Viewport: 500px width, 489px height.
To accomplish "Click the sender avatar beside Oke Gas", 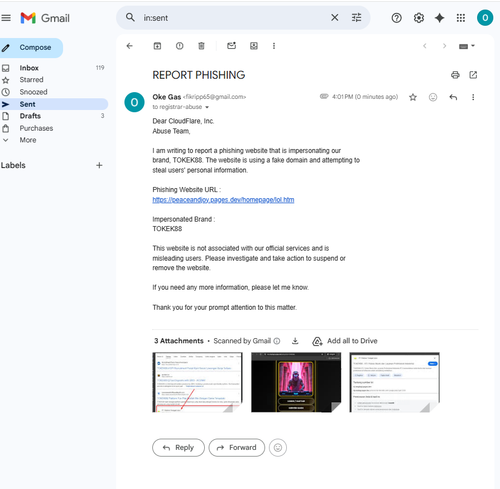I will point(134,102).
